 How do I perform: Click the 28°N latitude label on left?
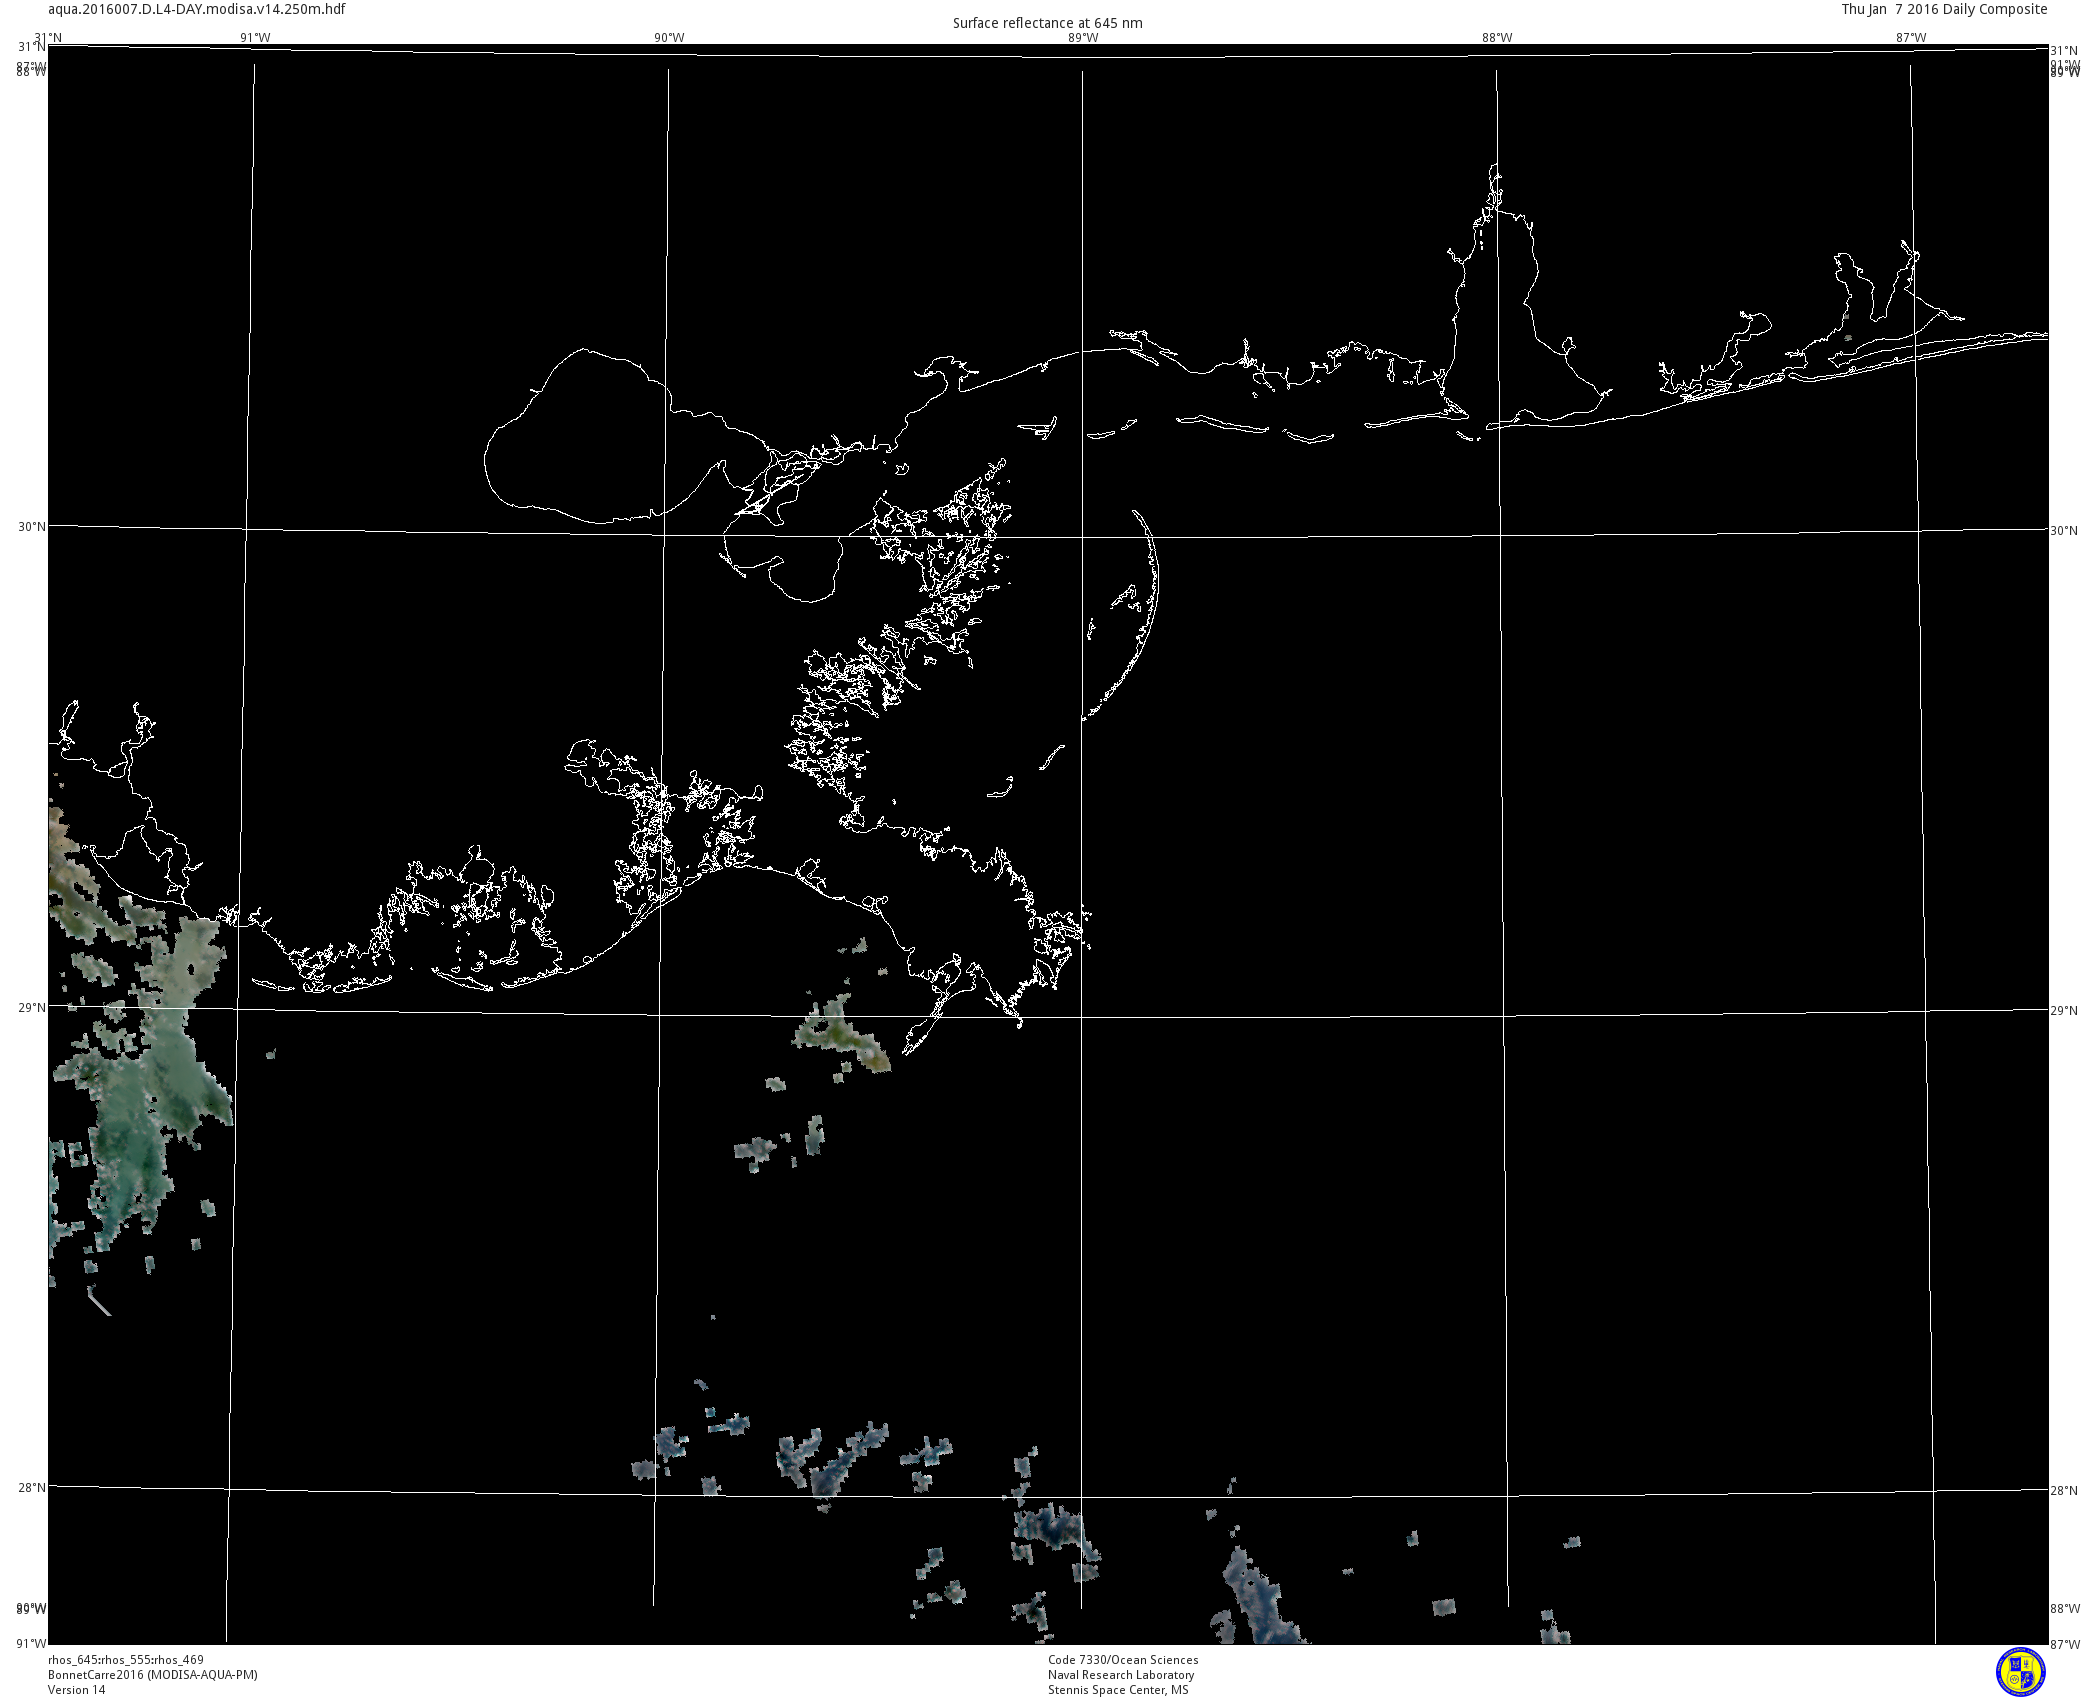point(31,1487)
